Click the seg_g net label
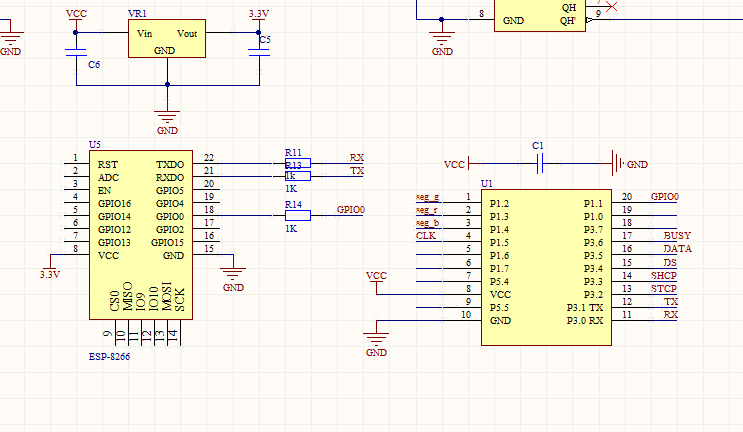743x432 pixels. point(428,197)
